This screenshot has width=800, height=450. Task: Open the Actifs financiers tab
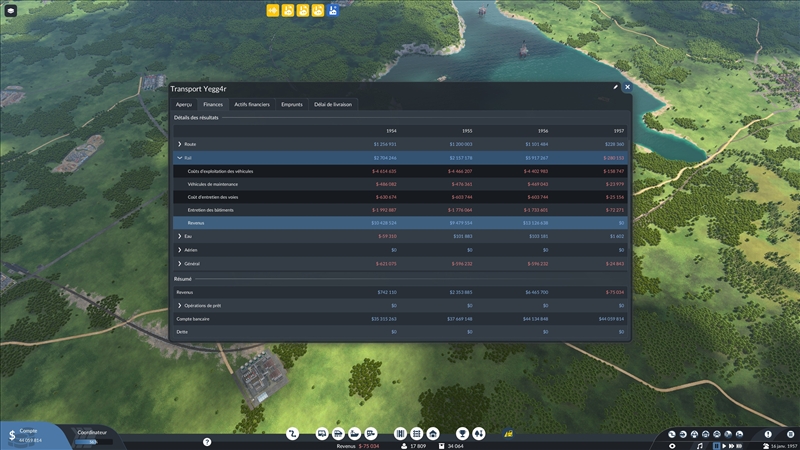click(x=252, y=105)
